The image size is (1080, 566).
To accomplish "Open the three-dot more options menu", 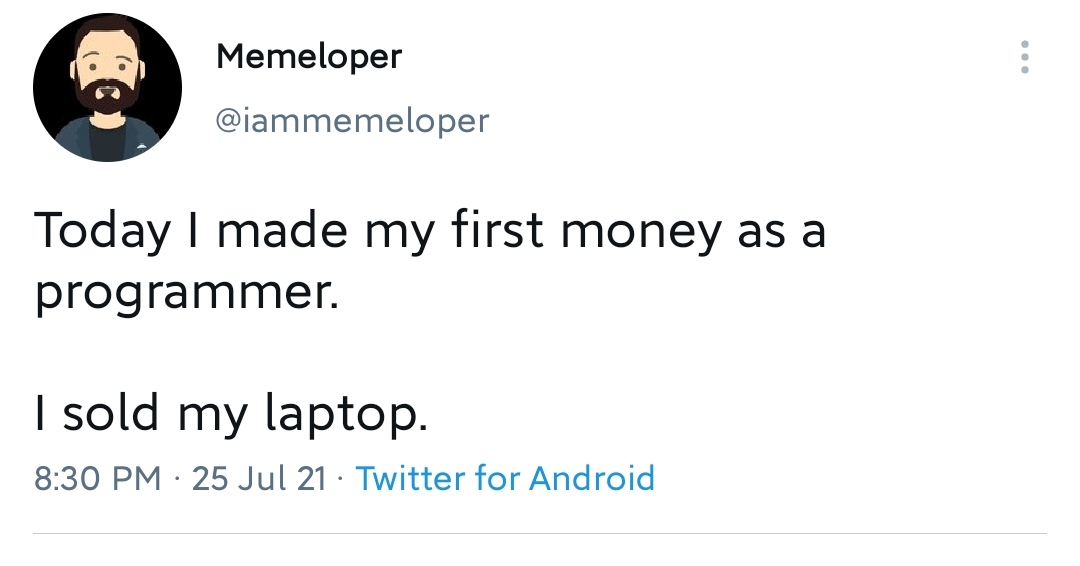I will (x=1024, y=57).
